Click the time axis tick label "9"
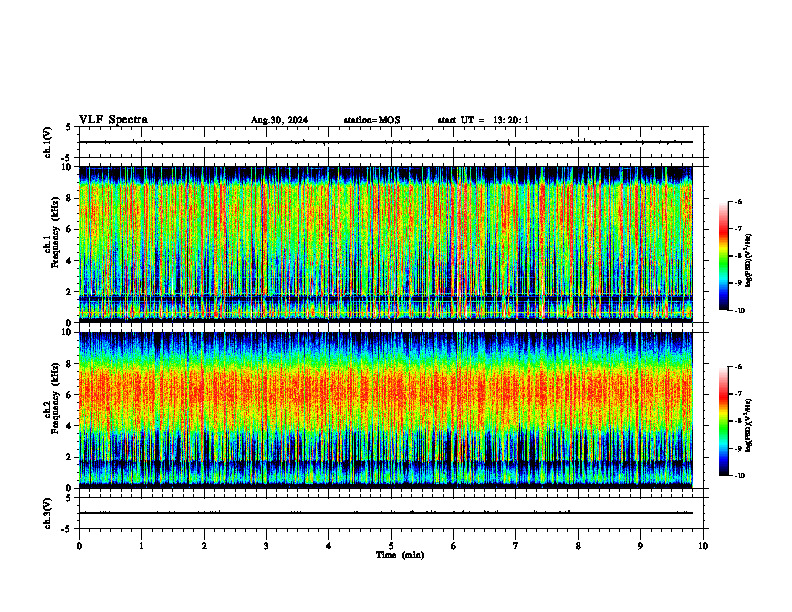The image size is (792, 612). click(640, 546)
